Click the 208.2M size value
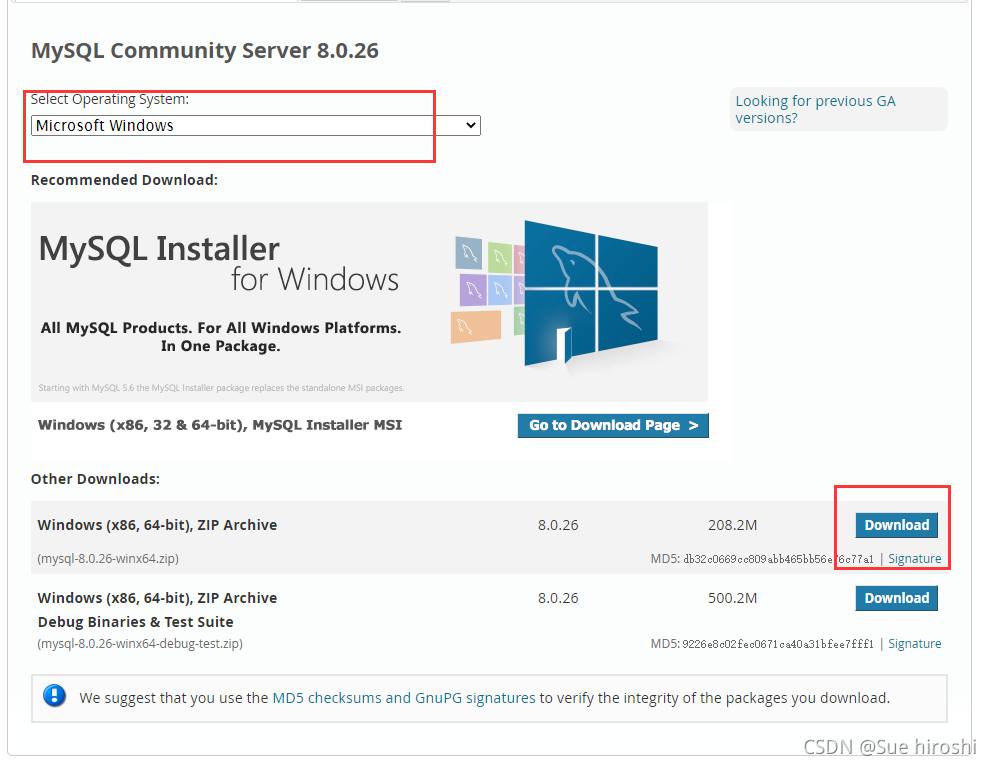This screenshot has height=765, width=991. tap(733, 525)
